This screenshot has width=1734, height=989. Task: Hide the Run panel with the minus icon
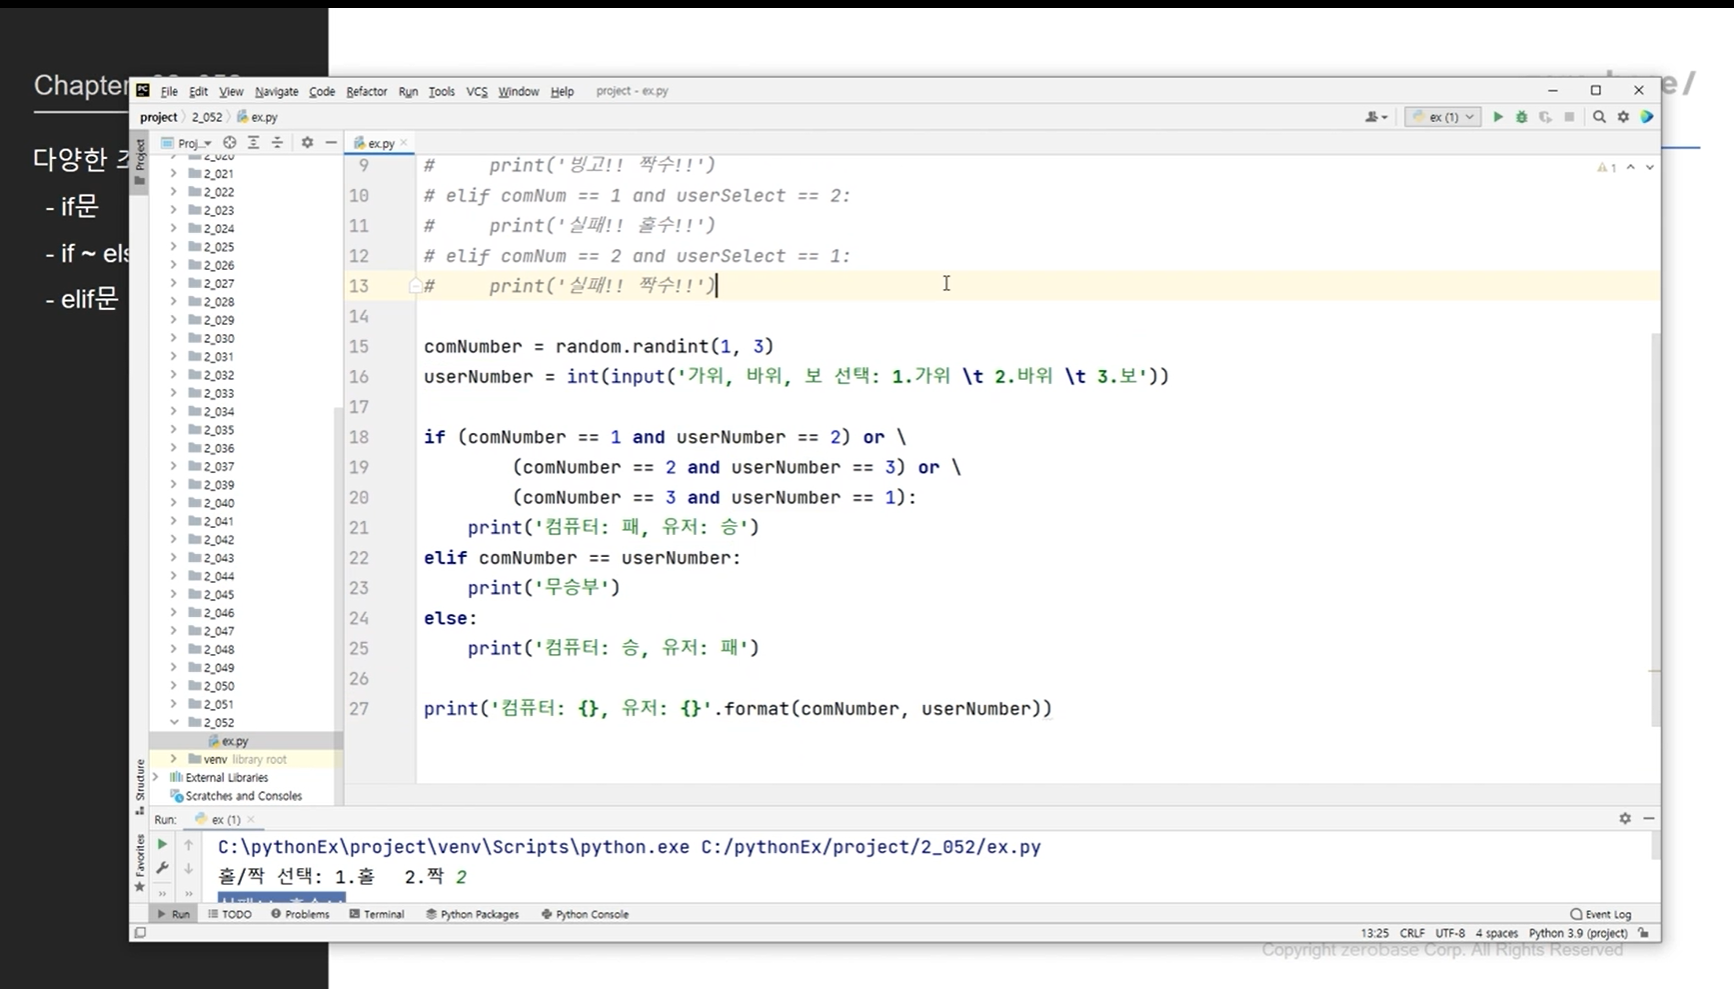coord(1649,818)
